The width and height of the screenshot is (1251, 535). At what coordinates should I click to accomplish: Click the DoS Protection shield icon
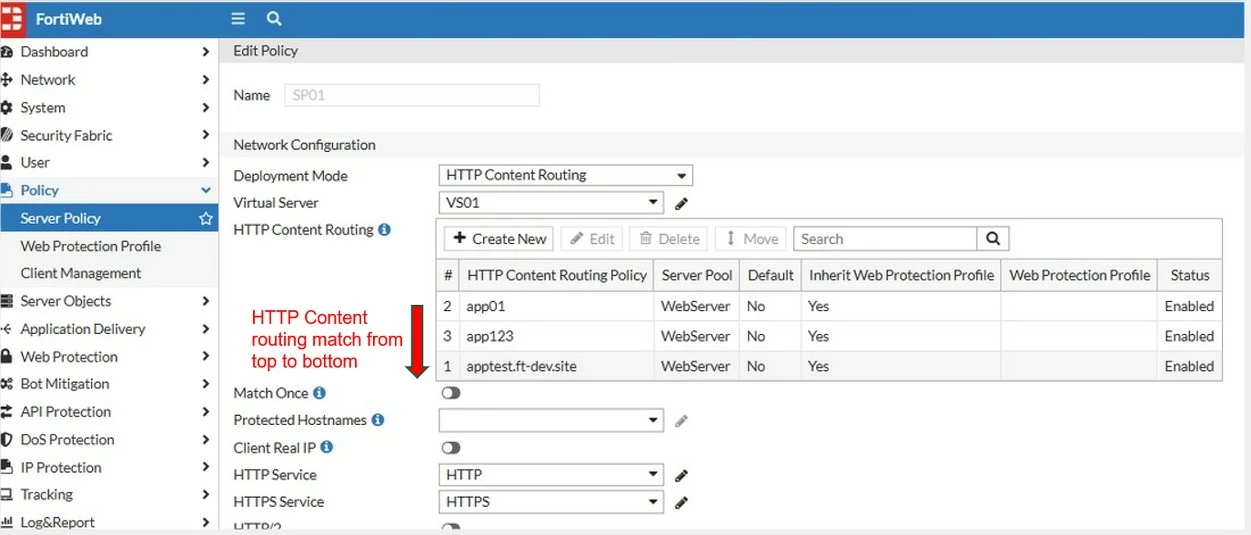(x=6, y=440)
